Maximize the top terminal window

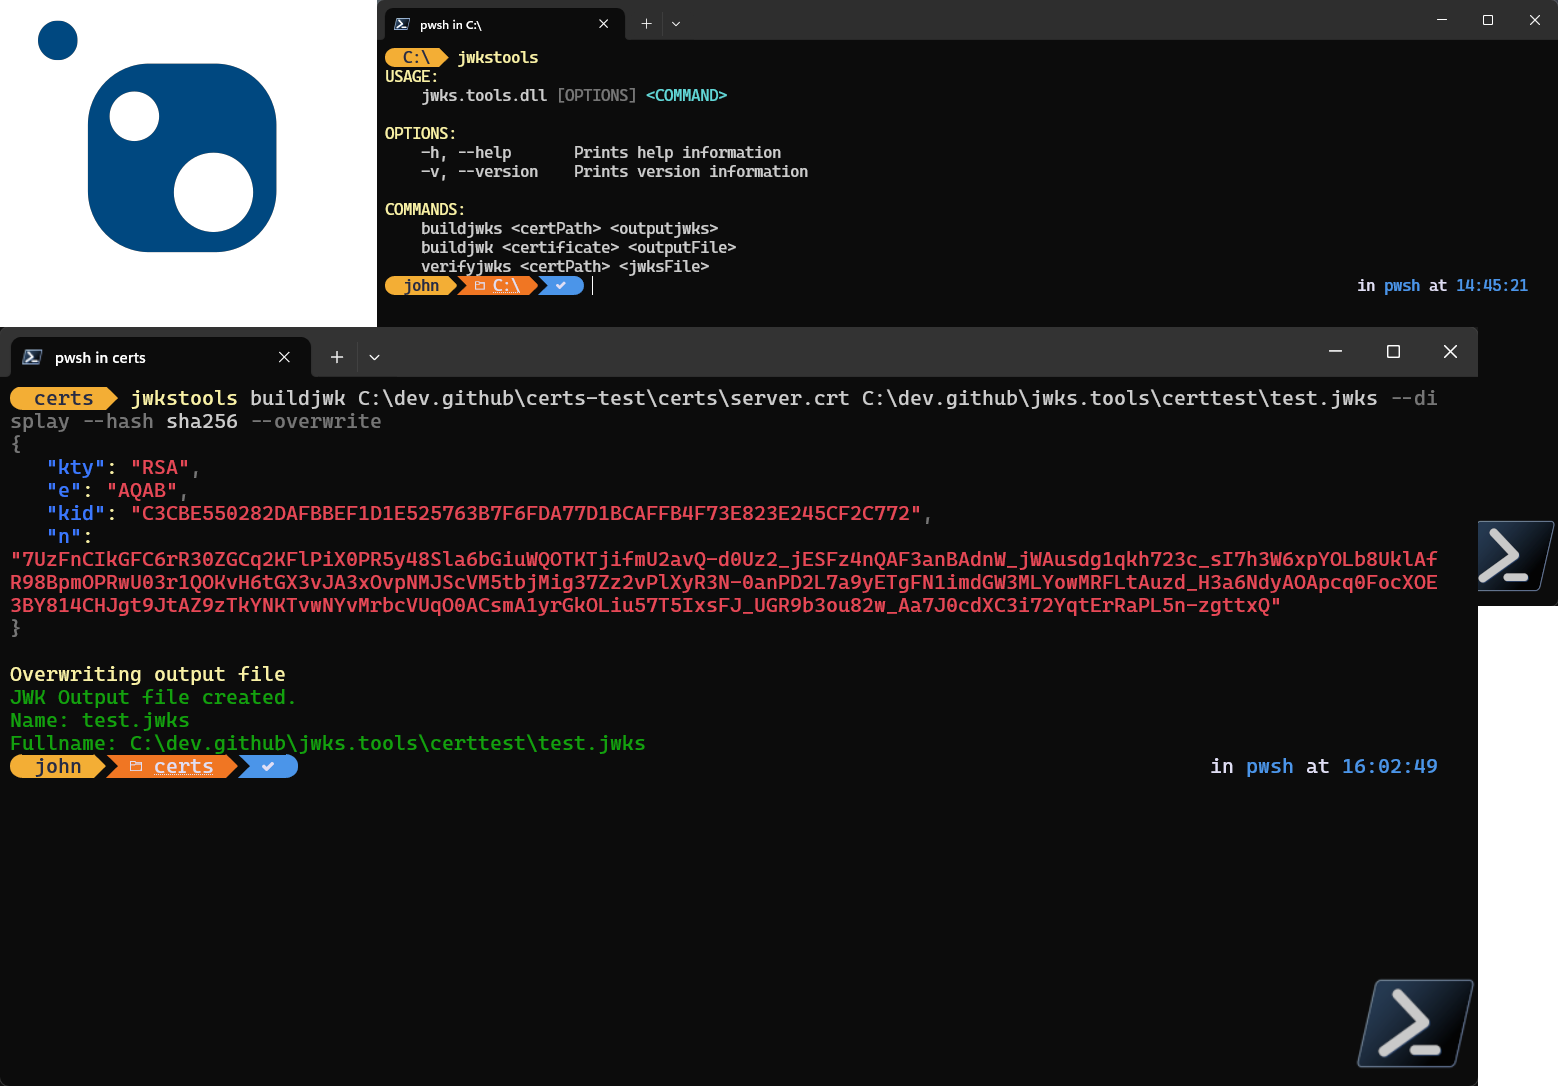(1488, 20)
